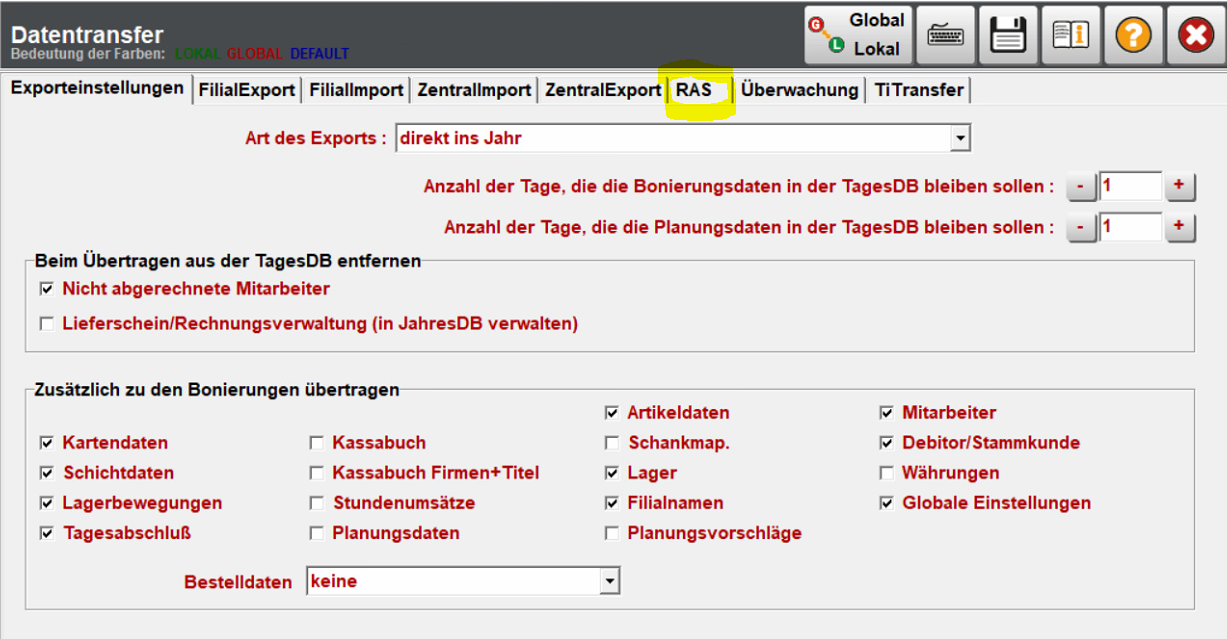Screen dimensions: 1227x639
Task: Open the ZentralImport tab
Action: click(x=474, y=90)
